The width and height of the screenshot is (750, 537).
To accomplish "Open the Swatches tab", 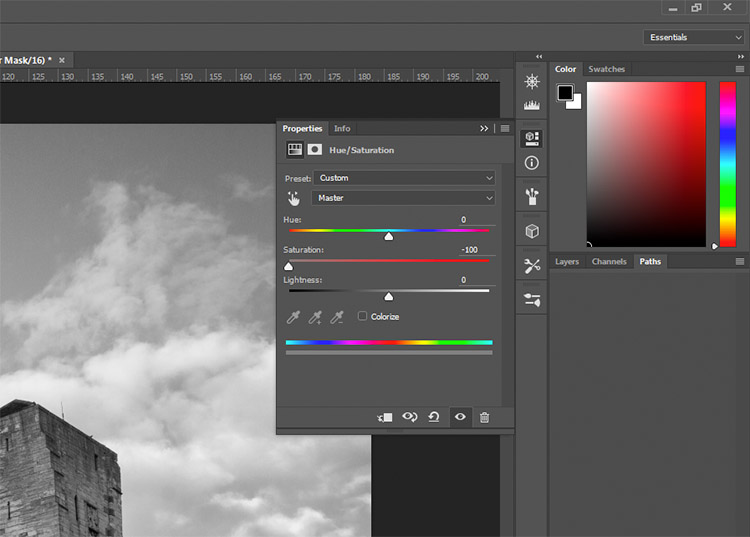I will tap(607, 69).
